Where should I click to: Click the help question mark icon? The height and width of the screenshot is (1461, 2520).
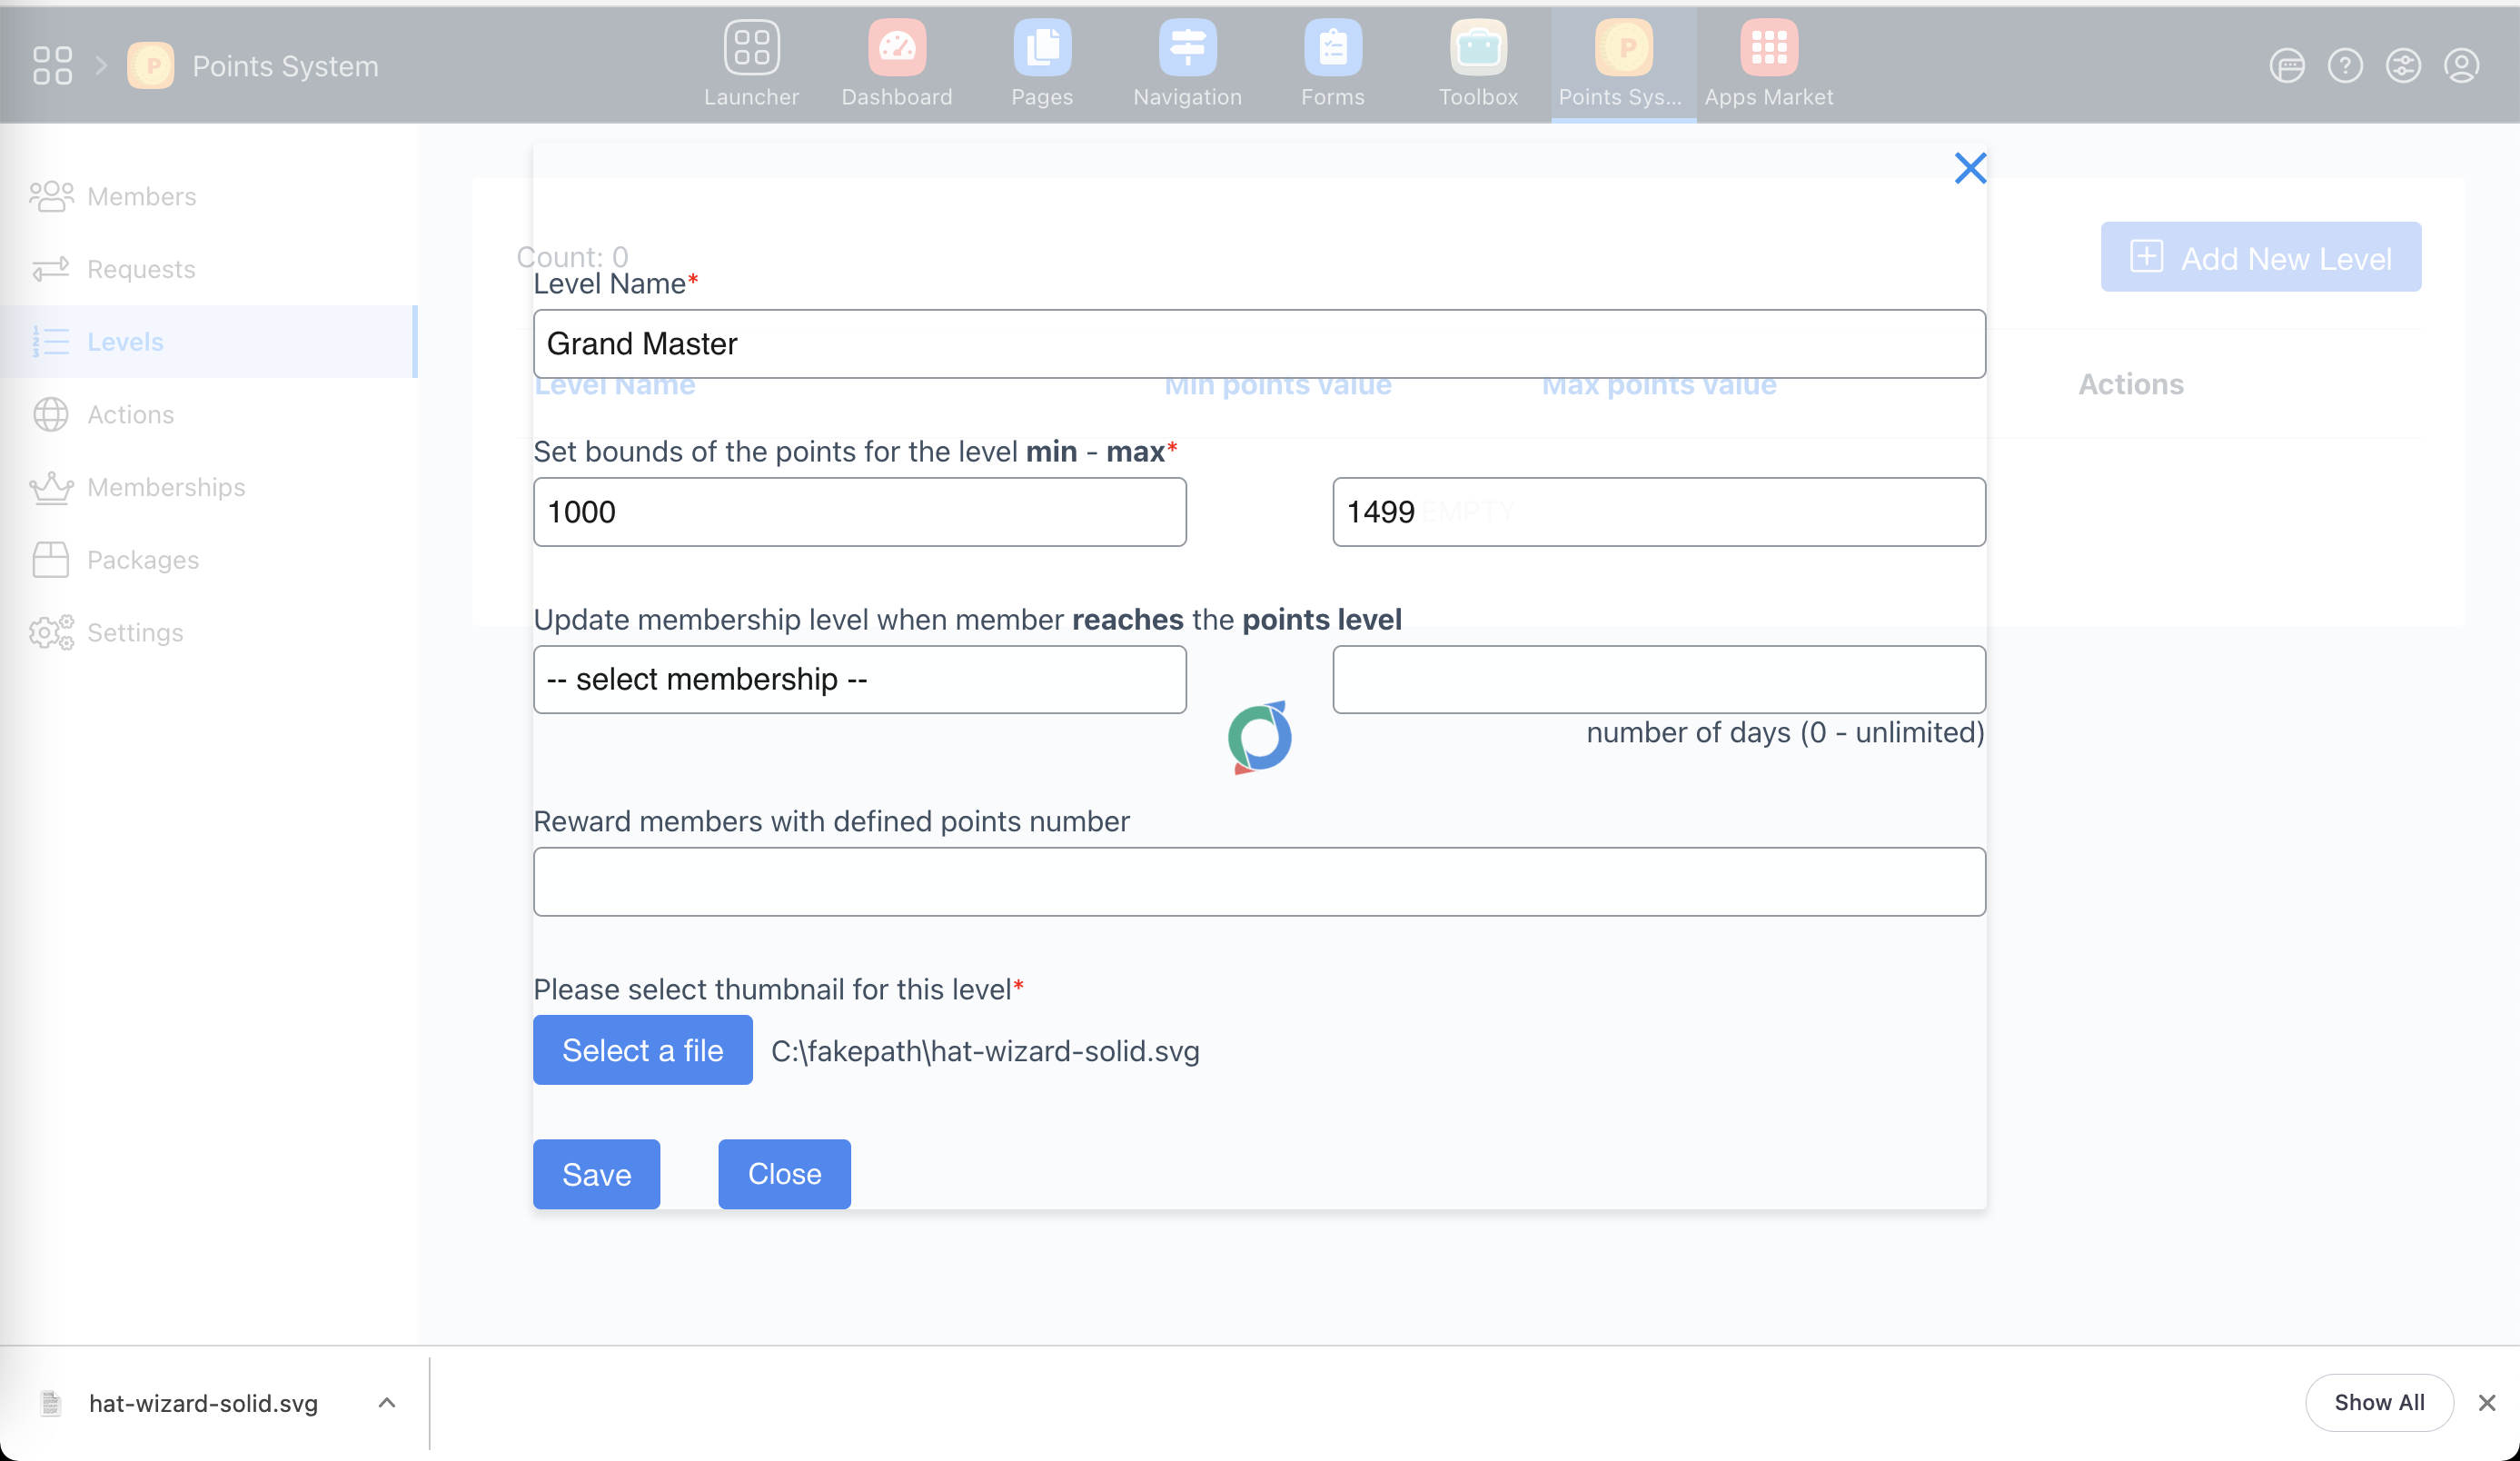[x=2344, y=66]
